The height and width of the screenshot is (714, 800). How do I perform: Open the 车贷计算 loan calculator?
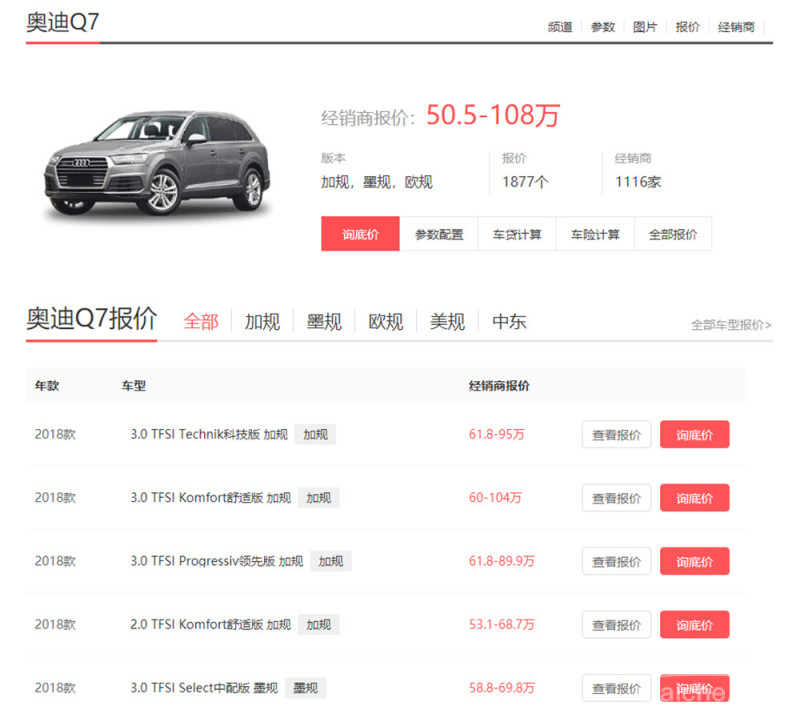point(517,234)
